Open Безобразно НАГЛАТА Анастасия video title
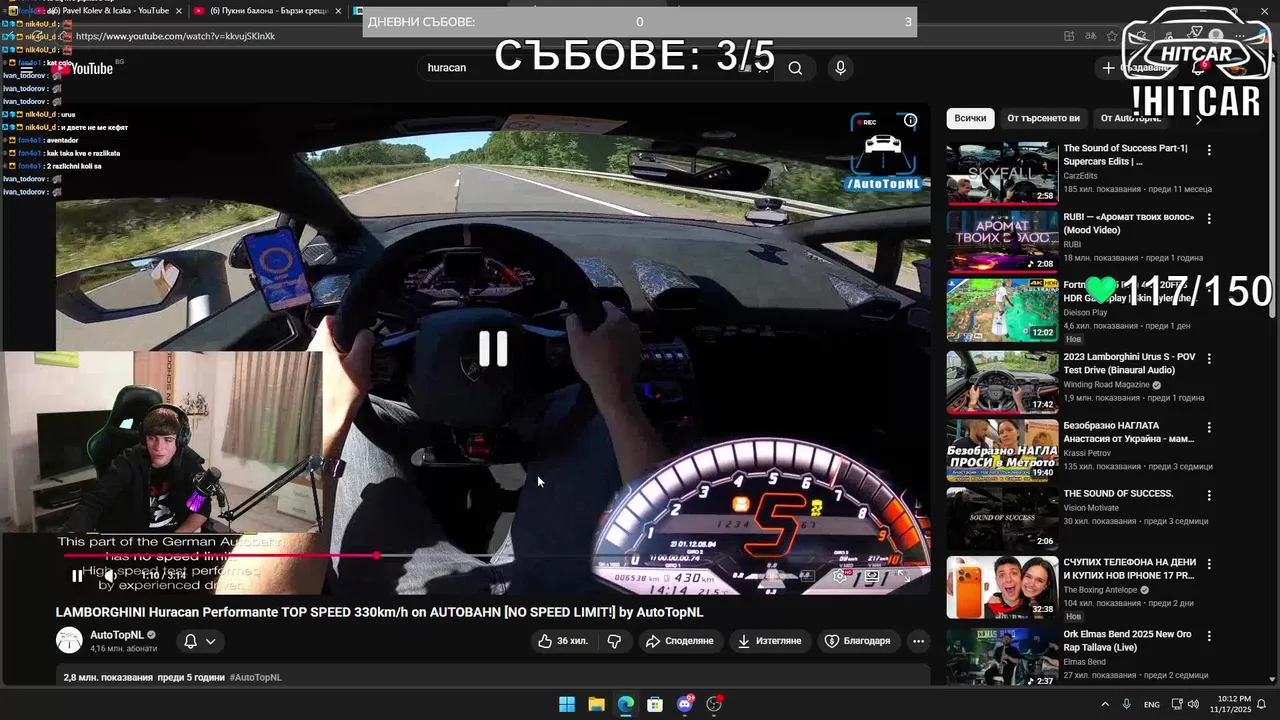1280x720 pixels. (1128, 432)
